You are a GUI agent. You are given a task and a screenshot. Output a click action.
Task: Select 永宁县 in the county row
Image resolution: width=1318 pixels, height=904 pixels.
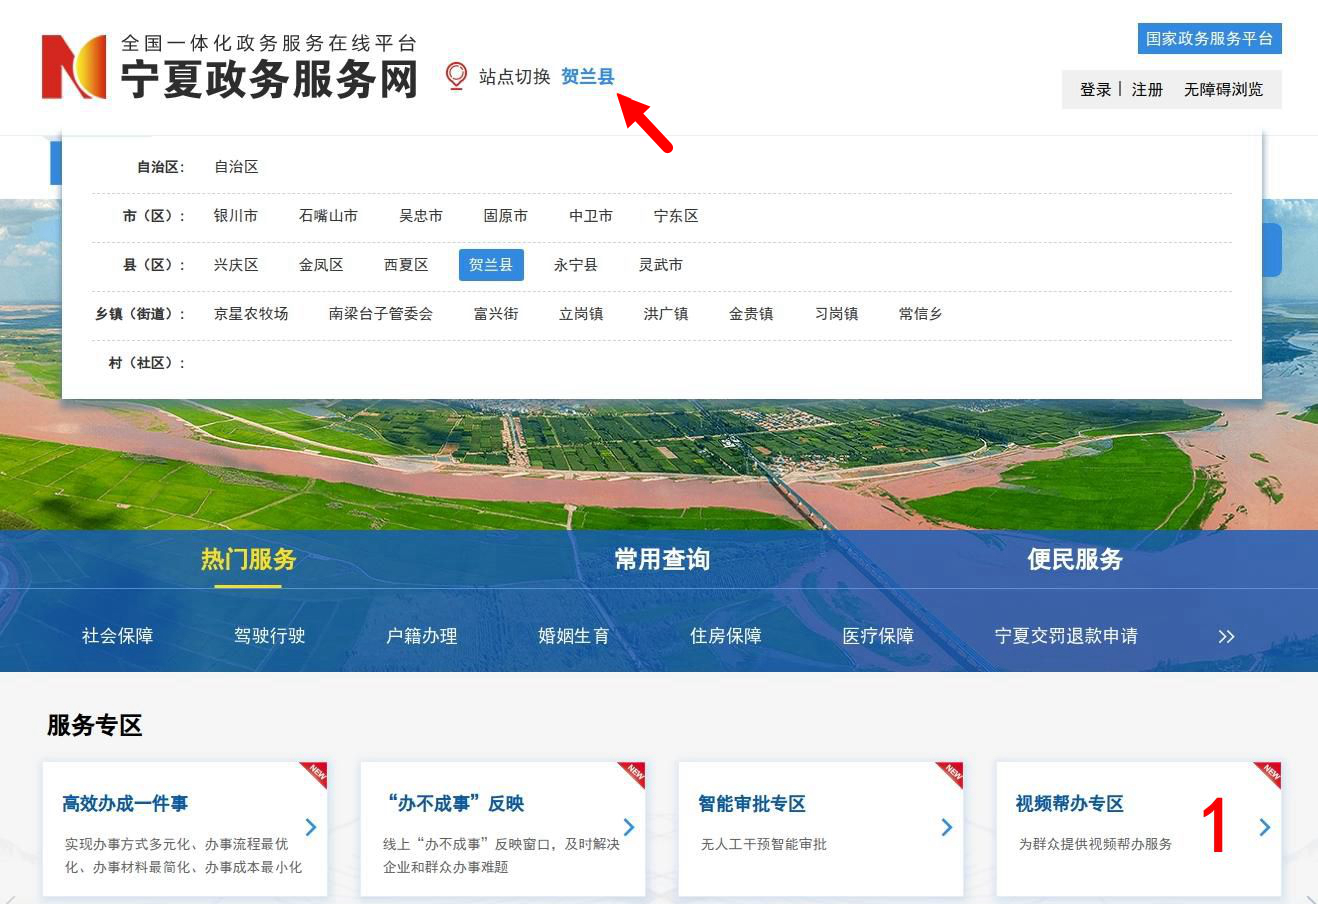[x=576, y=265]
